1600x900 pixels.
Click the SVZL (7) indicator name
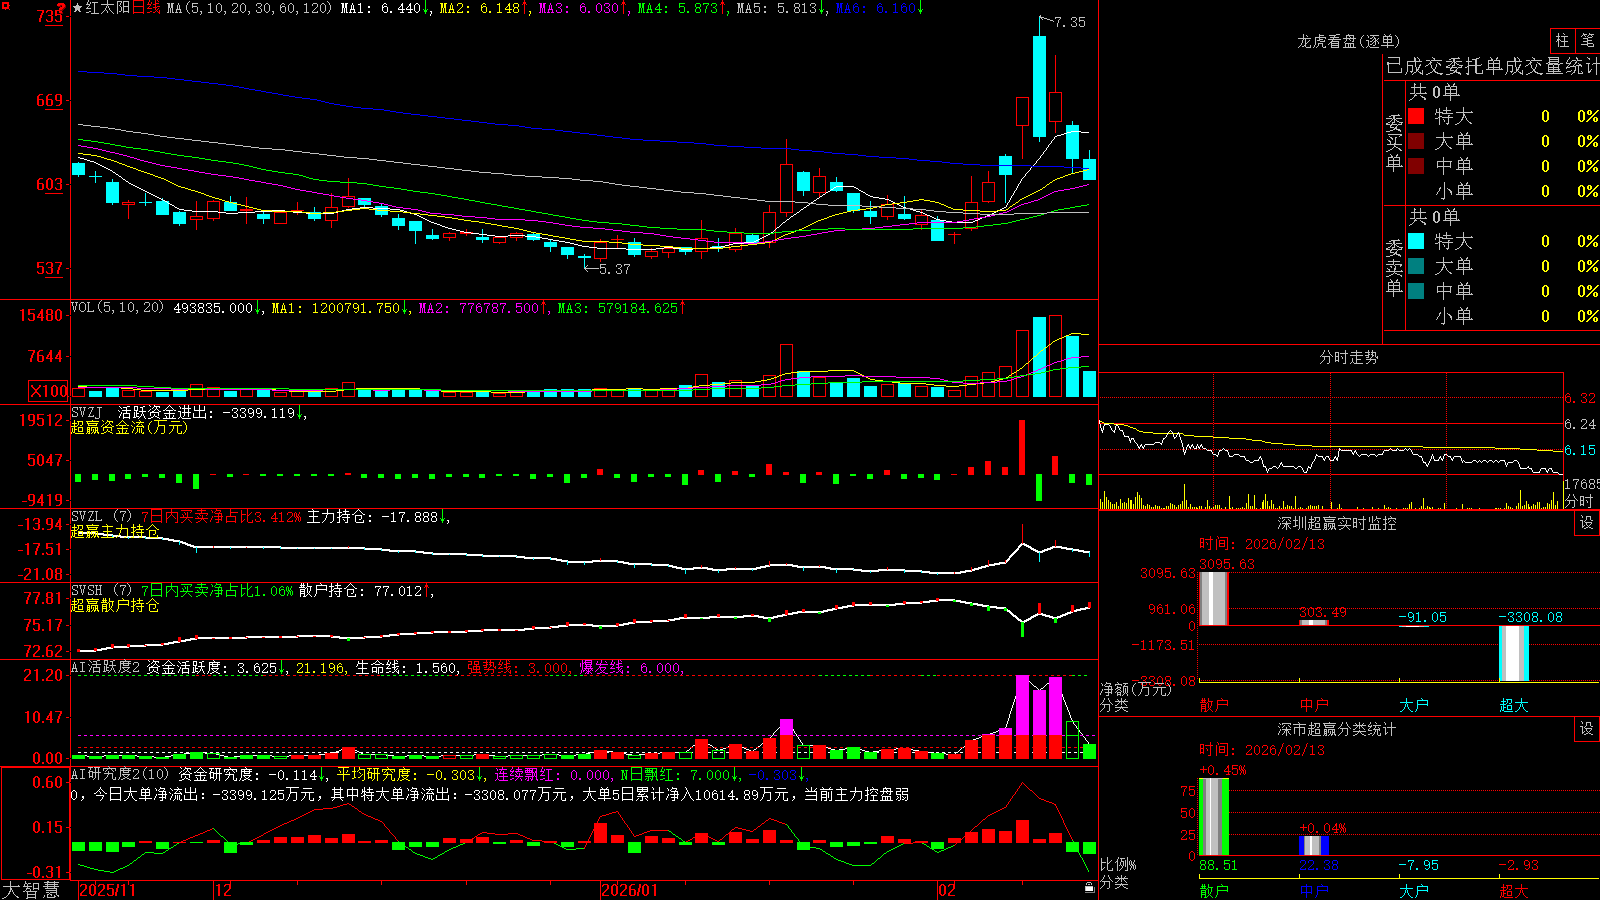pos(101,516)
